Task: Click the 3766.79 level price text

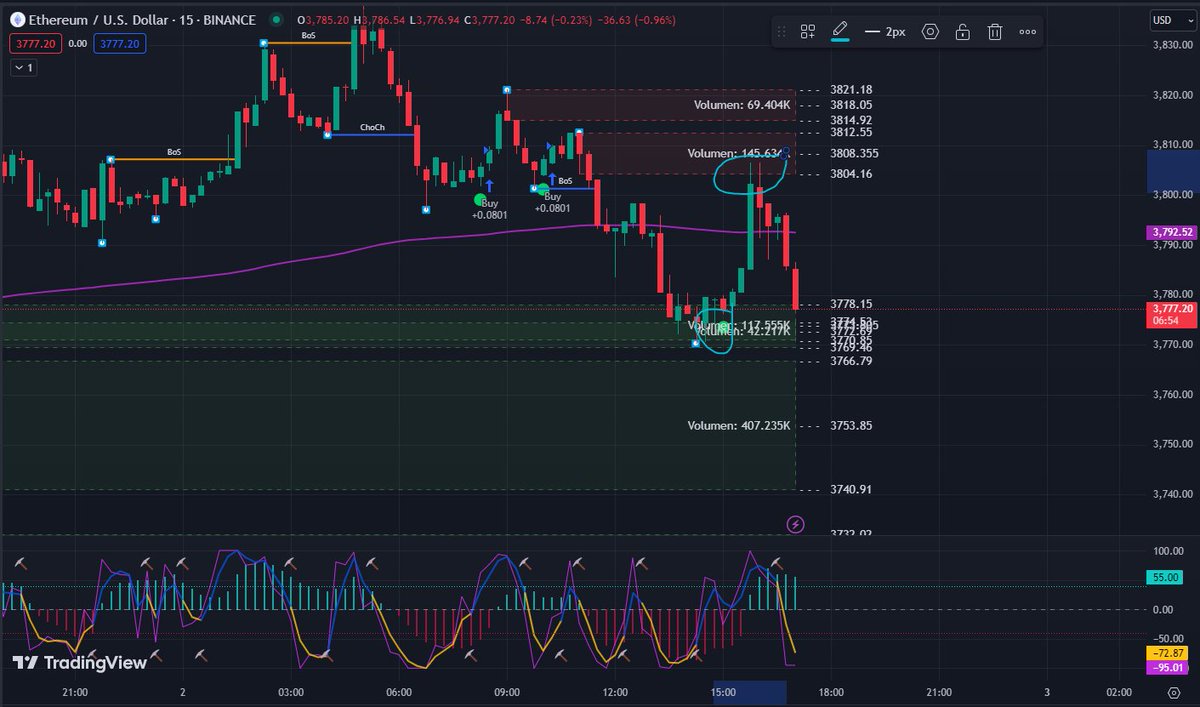Action: pyautogui.click(x=851, y=361)
